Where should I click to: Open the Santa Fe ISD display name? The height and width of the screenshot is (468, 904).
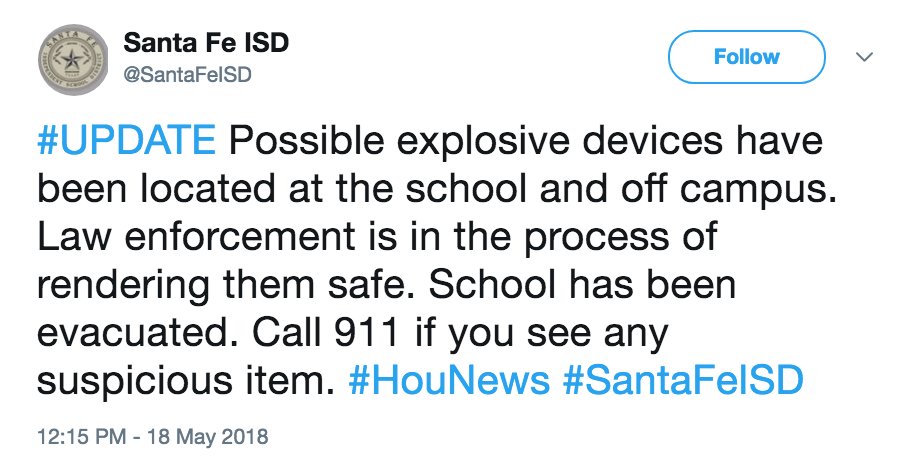tap(206, 43)
